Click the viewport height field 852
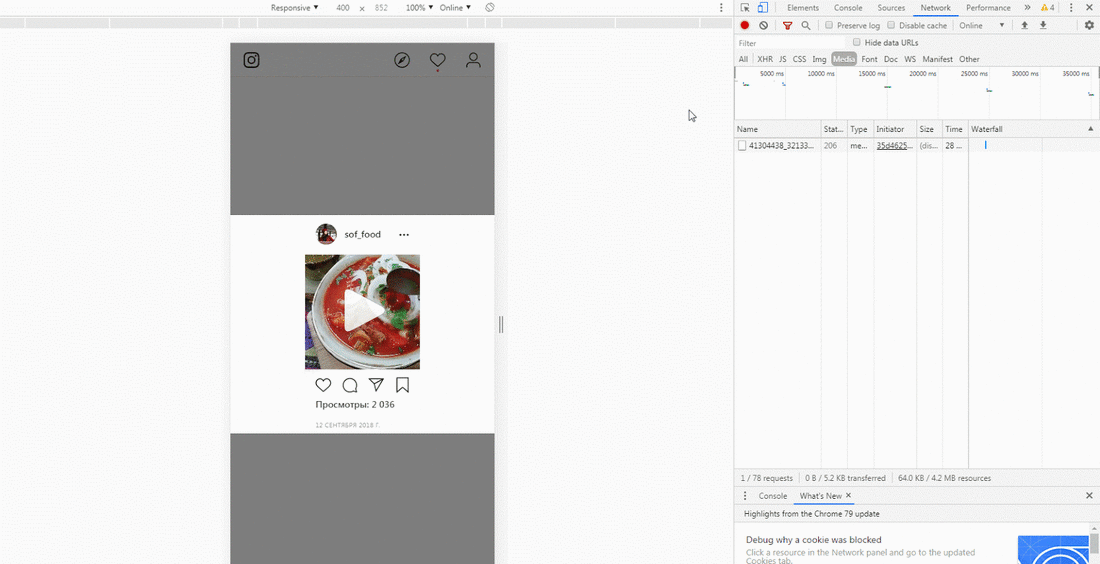 381,8
